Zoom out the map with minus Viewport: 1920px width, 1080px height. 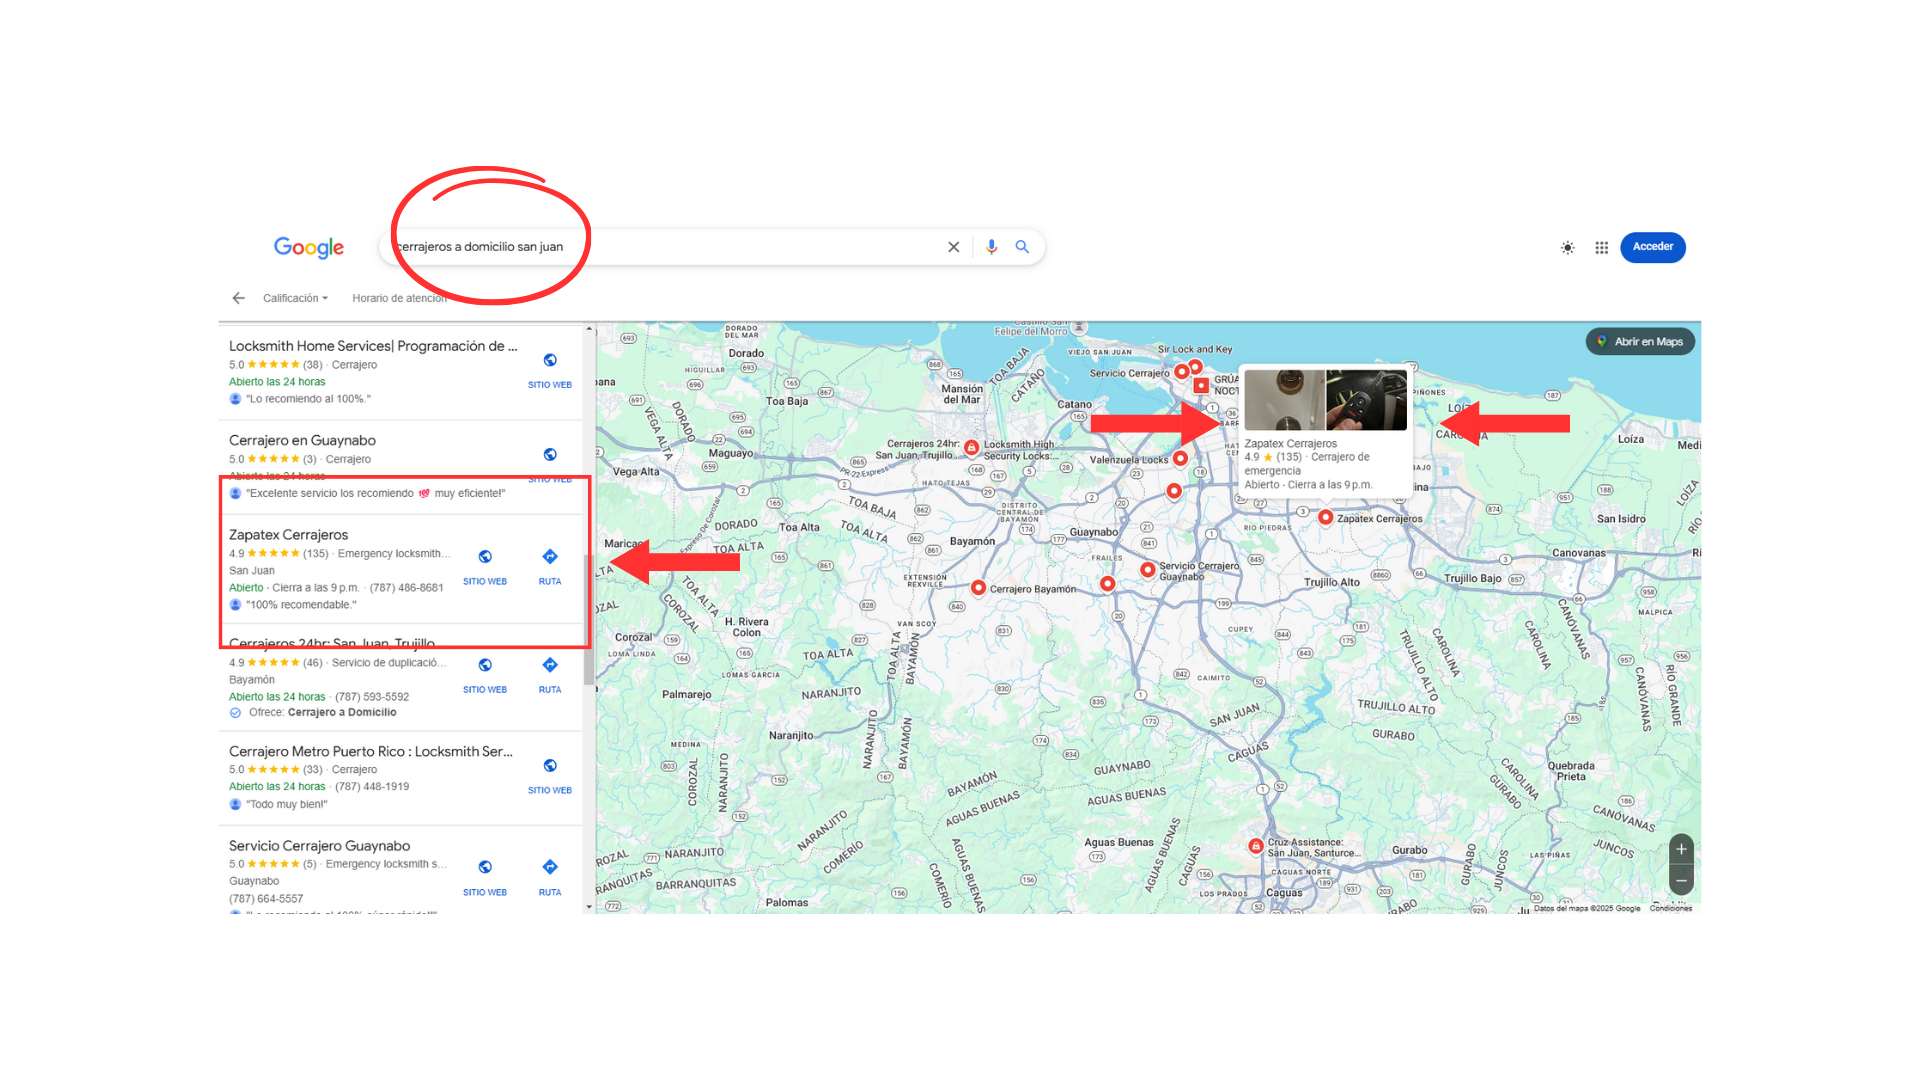[x=1681, y=881]
